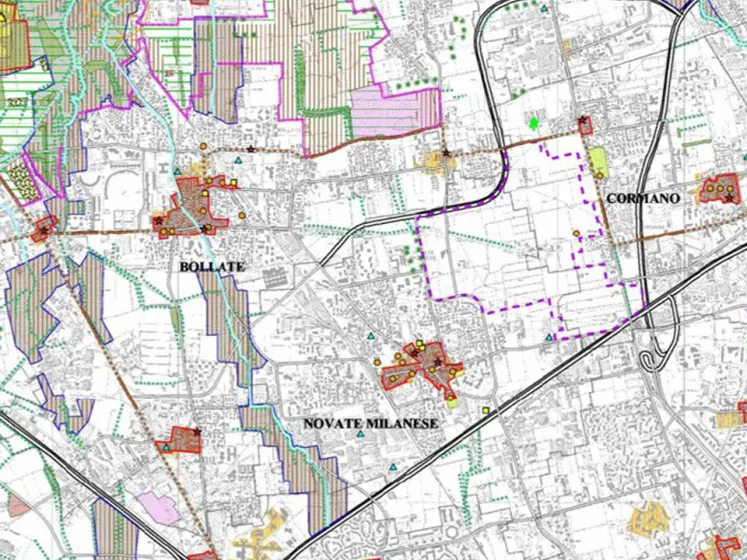Click the red historic center of Novate Milanese
The image size is (747, 560).
[420, 367]
